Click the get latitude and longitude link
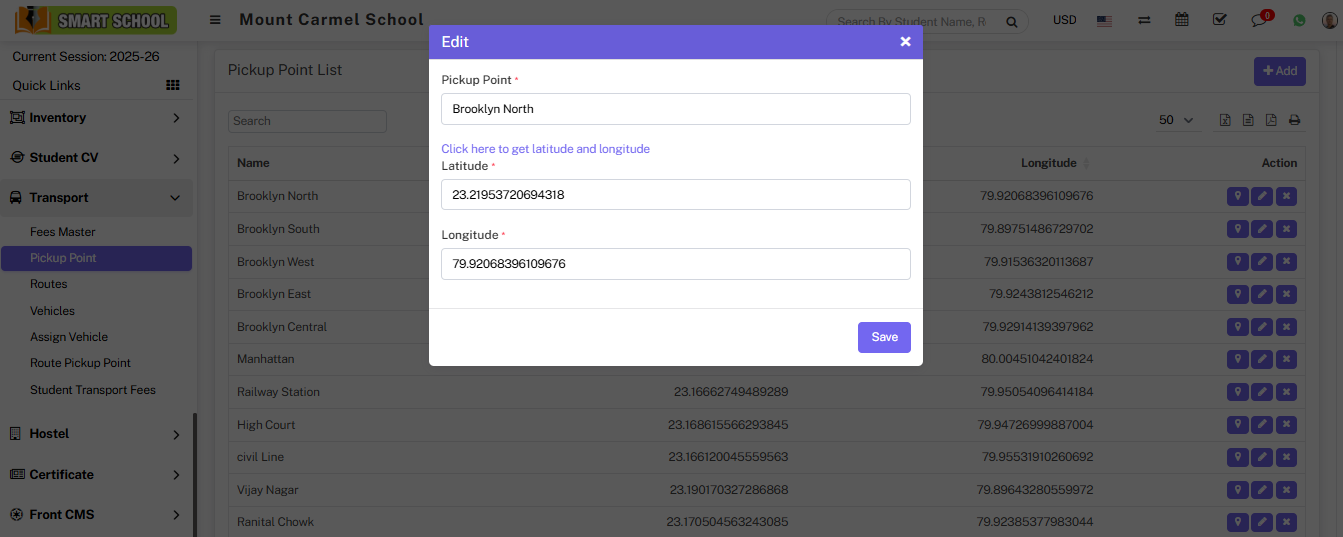The width and height of the screenshot is (1343, 537). pyautogui.click(x=545, y=149)
